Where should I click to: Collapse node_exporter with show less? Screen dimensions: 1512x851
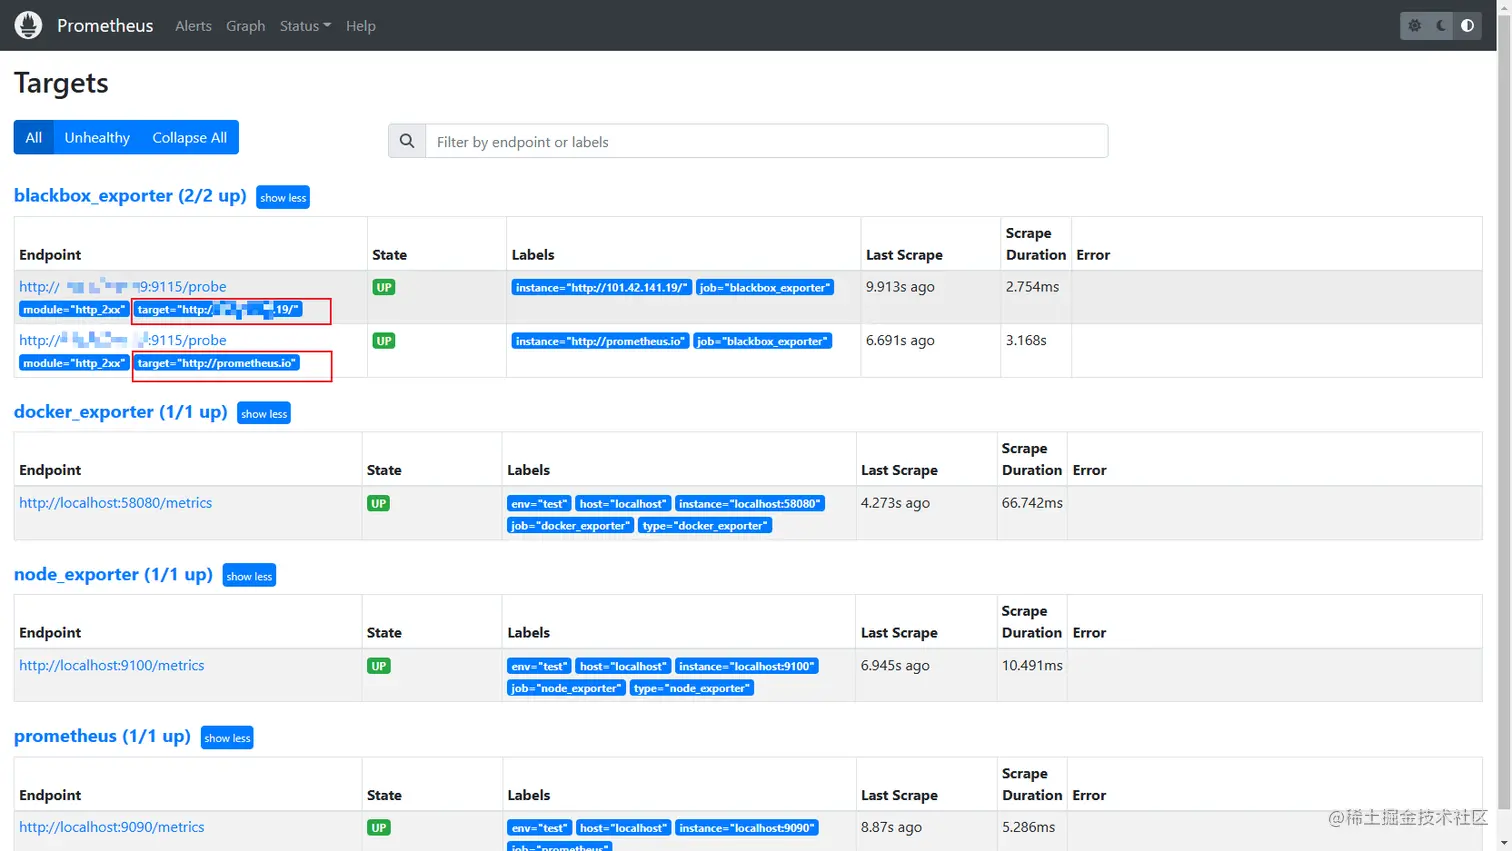[249, 576]
